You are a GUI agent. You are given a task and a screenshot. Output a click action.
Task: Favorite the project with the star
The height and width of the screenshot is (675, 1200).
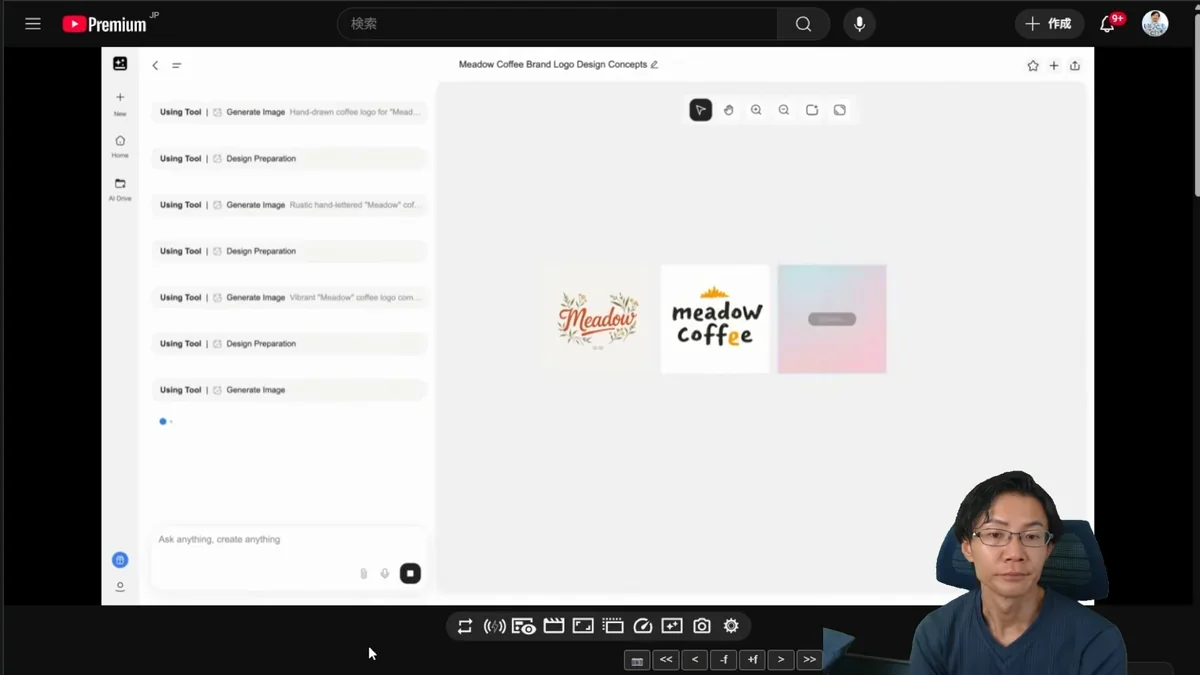point(1033,66)
